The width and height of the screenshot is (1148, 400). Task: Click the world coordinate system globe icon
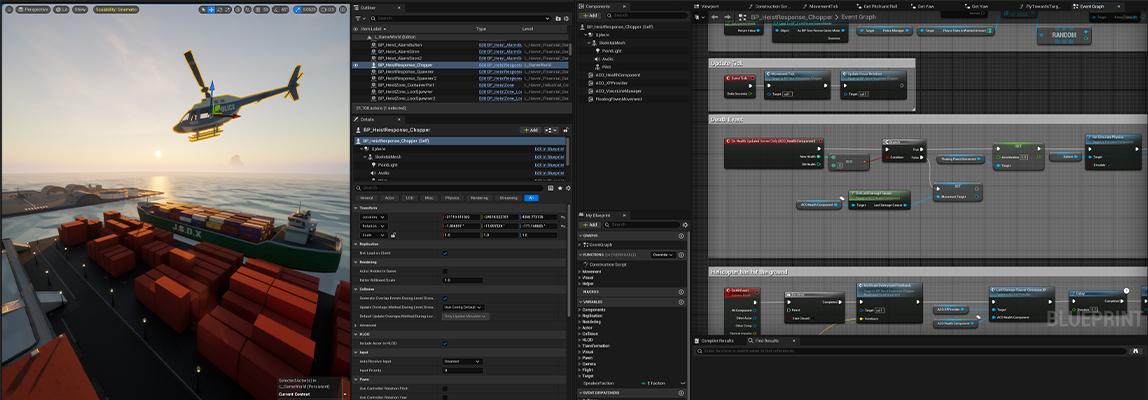pos(238,10)
